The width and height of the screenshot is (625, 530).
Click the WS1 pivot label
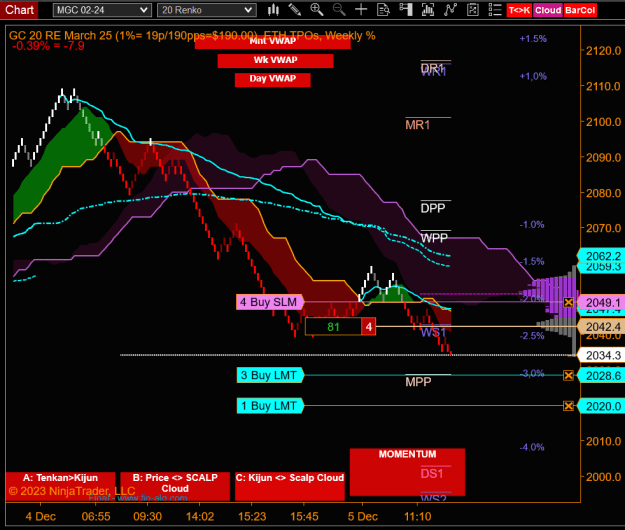(433, 332)
